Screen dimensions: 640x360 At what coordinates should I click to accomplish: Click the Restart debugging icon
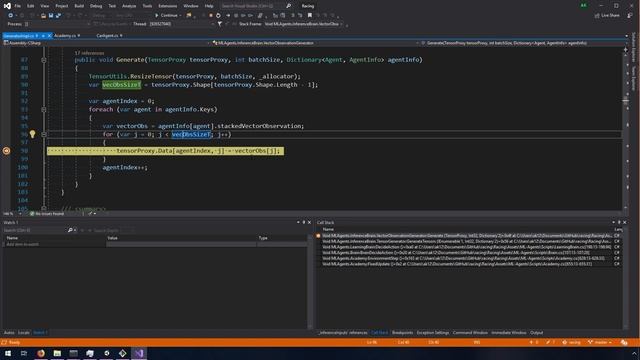click(x=218, y=16)
